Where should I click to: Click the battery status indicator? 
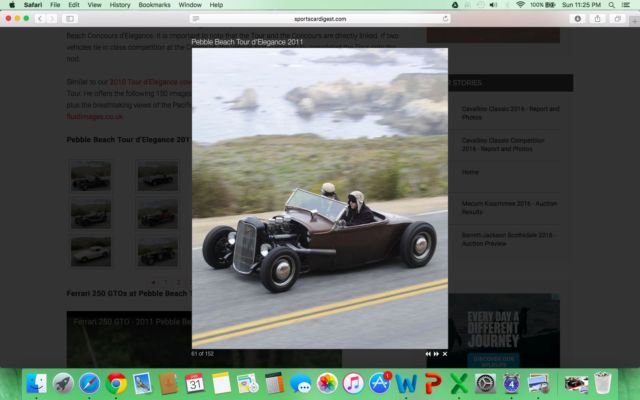[543, 5]
